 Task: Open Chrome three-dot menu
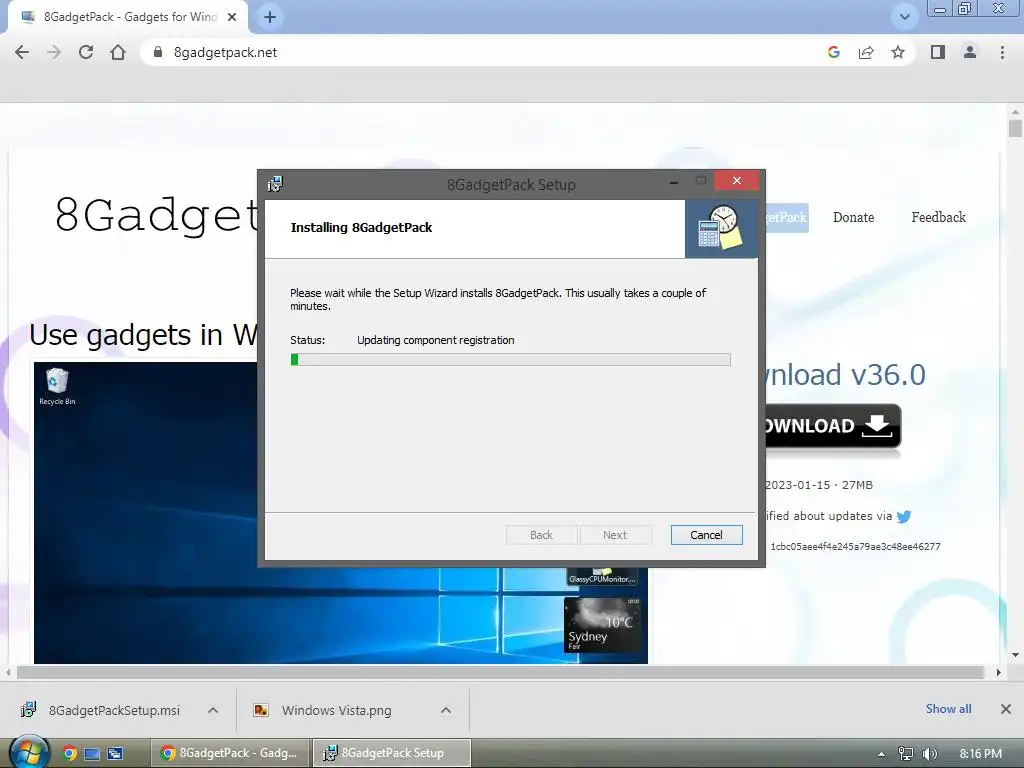pyautogui.click(x=1002, y=52)
